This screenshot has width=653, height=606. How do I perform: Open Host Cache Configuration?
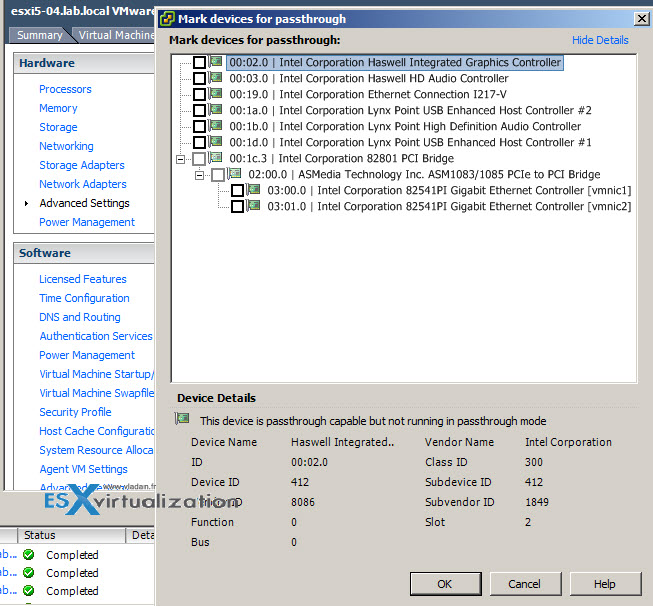[97, 431]
